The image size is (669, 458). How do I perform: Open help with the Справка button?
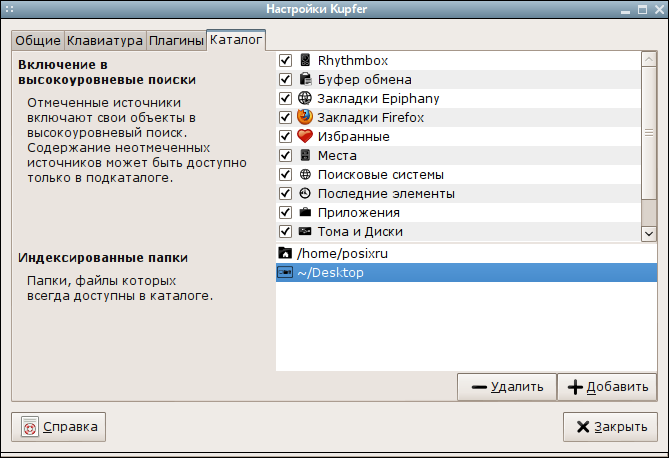58,426
